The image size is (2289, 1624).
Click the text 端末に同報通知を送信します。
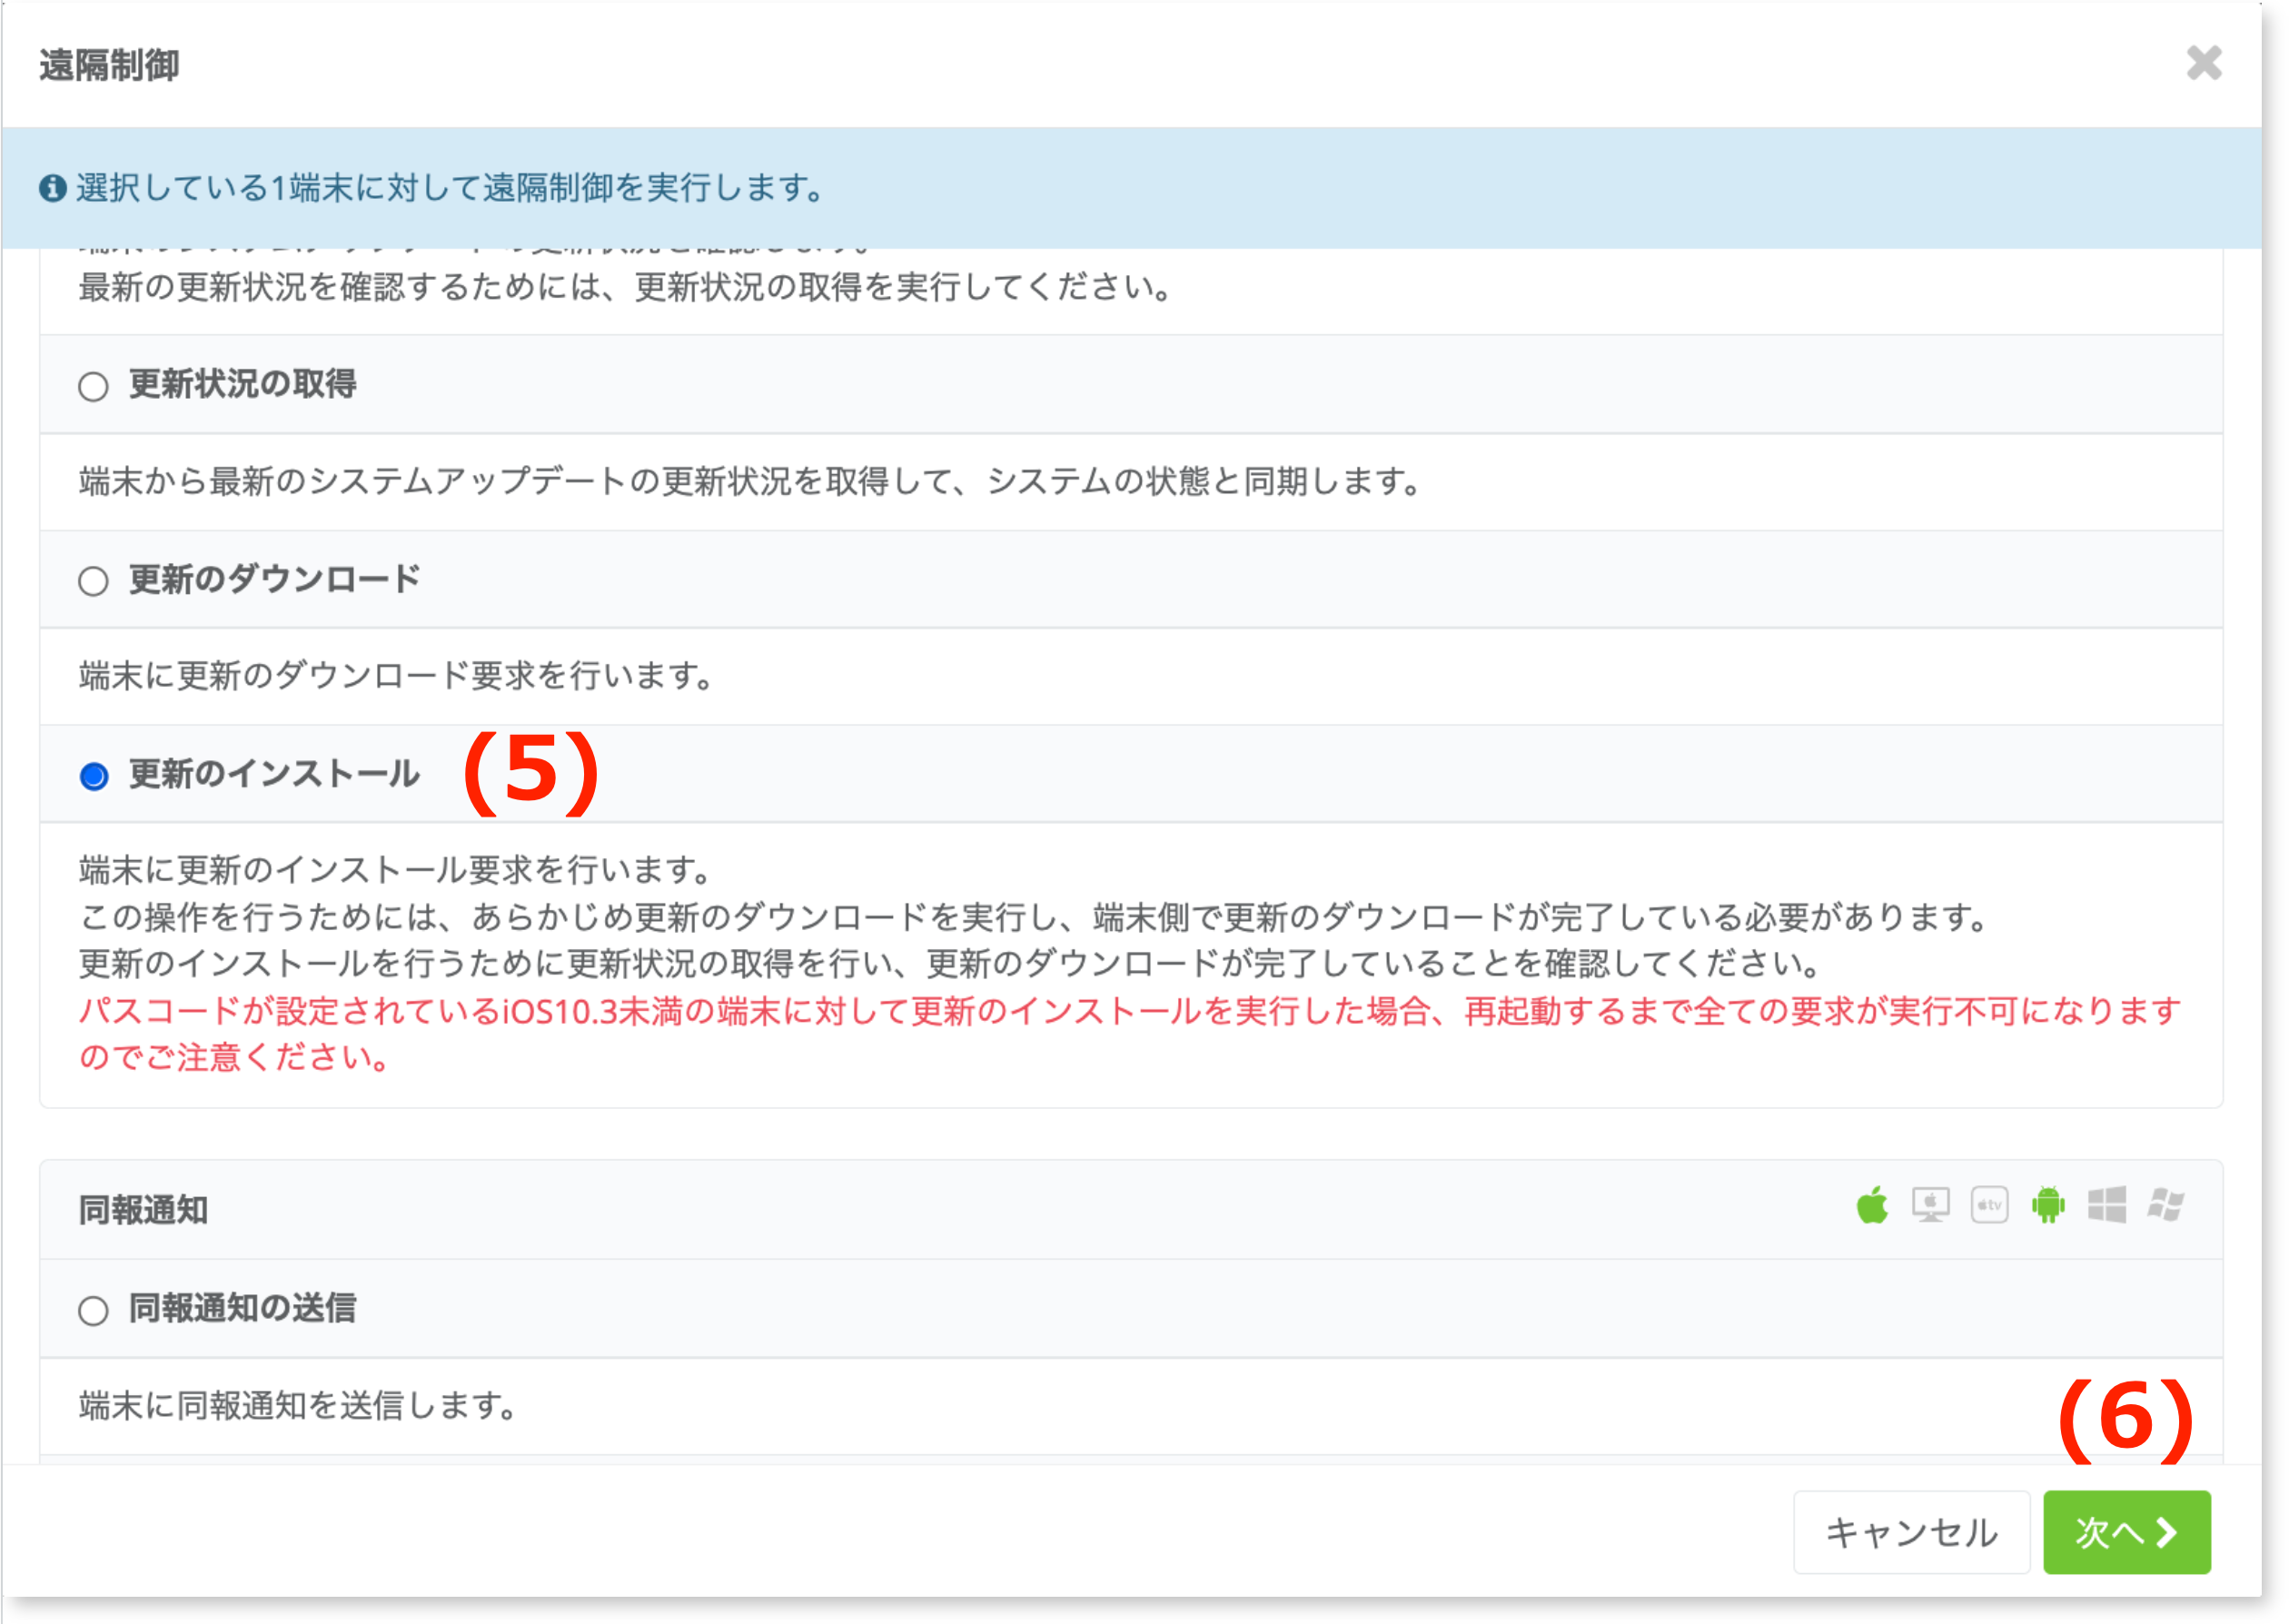[298, 1406]
